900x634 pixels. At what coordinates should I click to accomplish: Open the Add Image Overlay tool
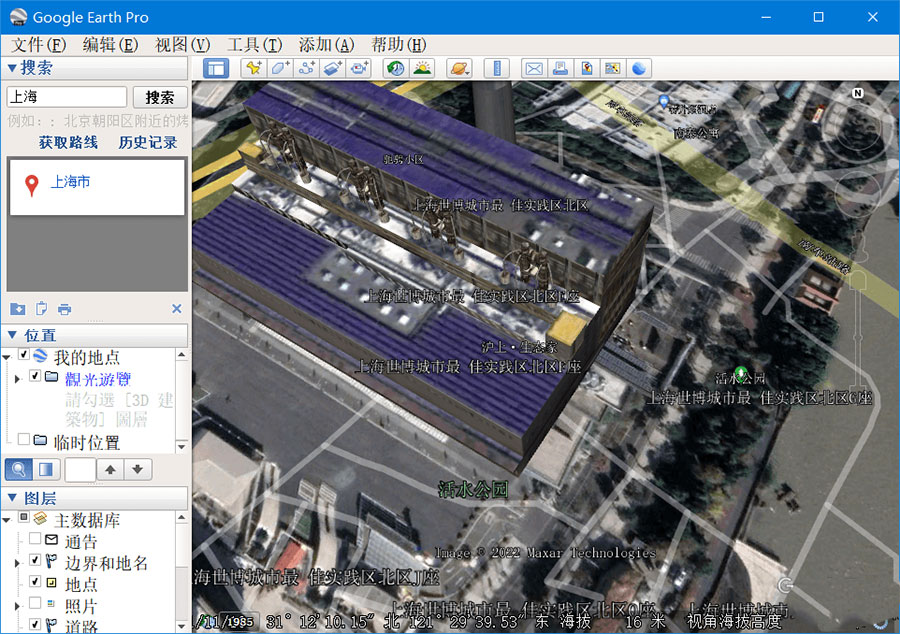click(332, 68)
